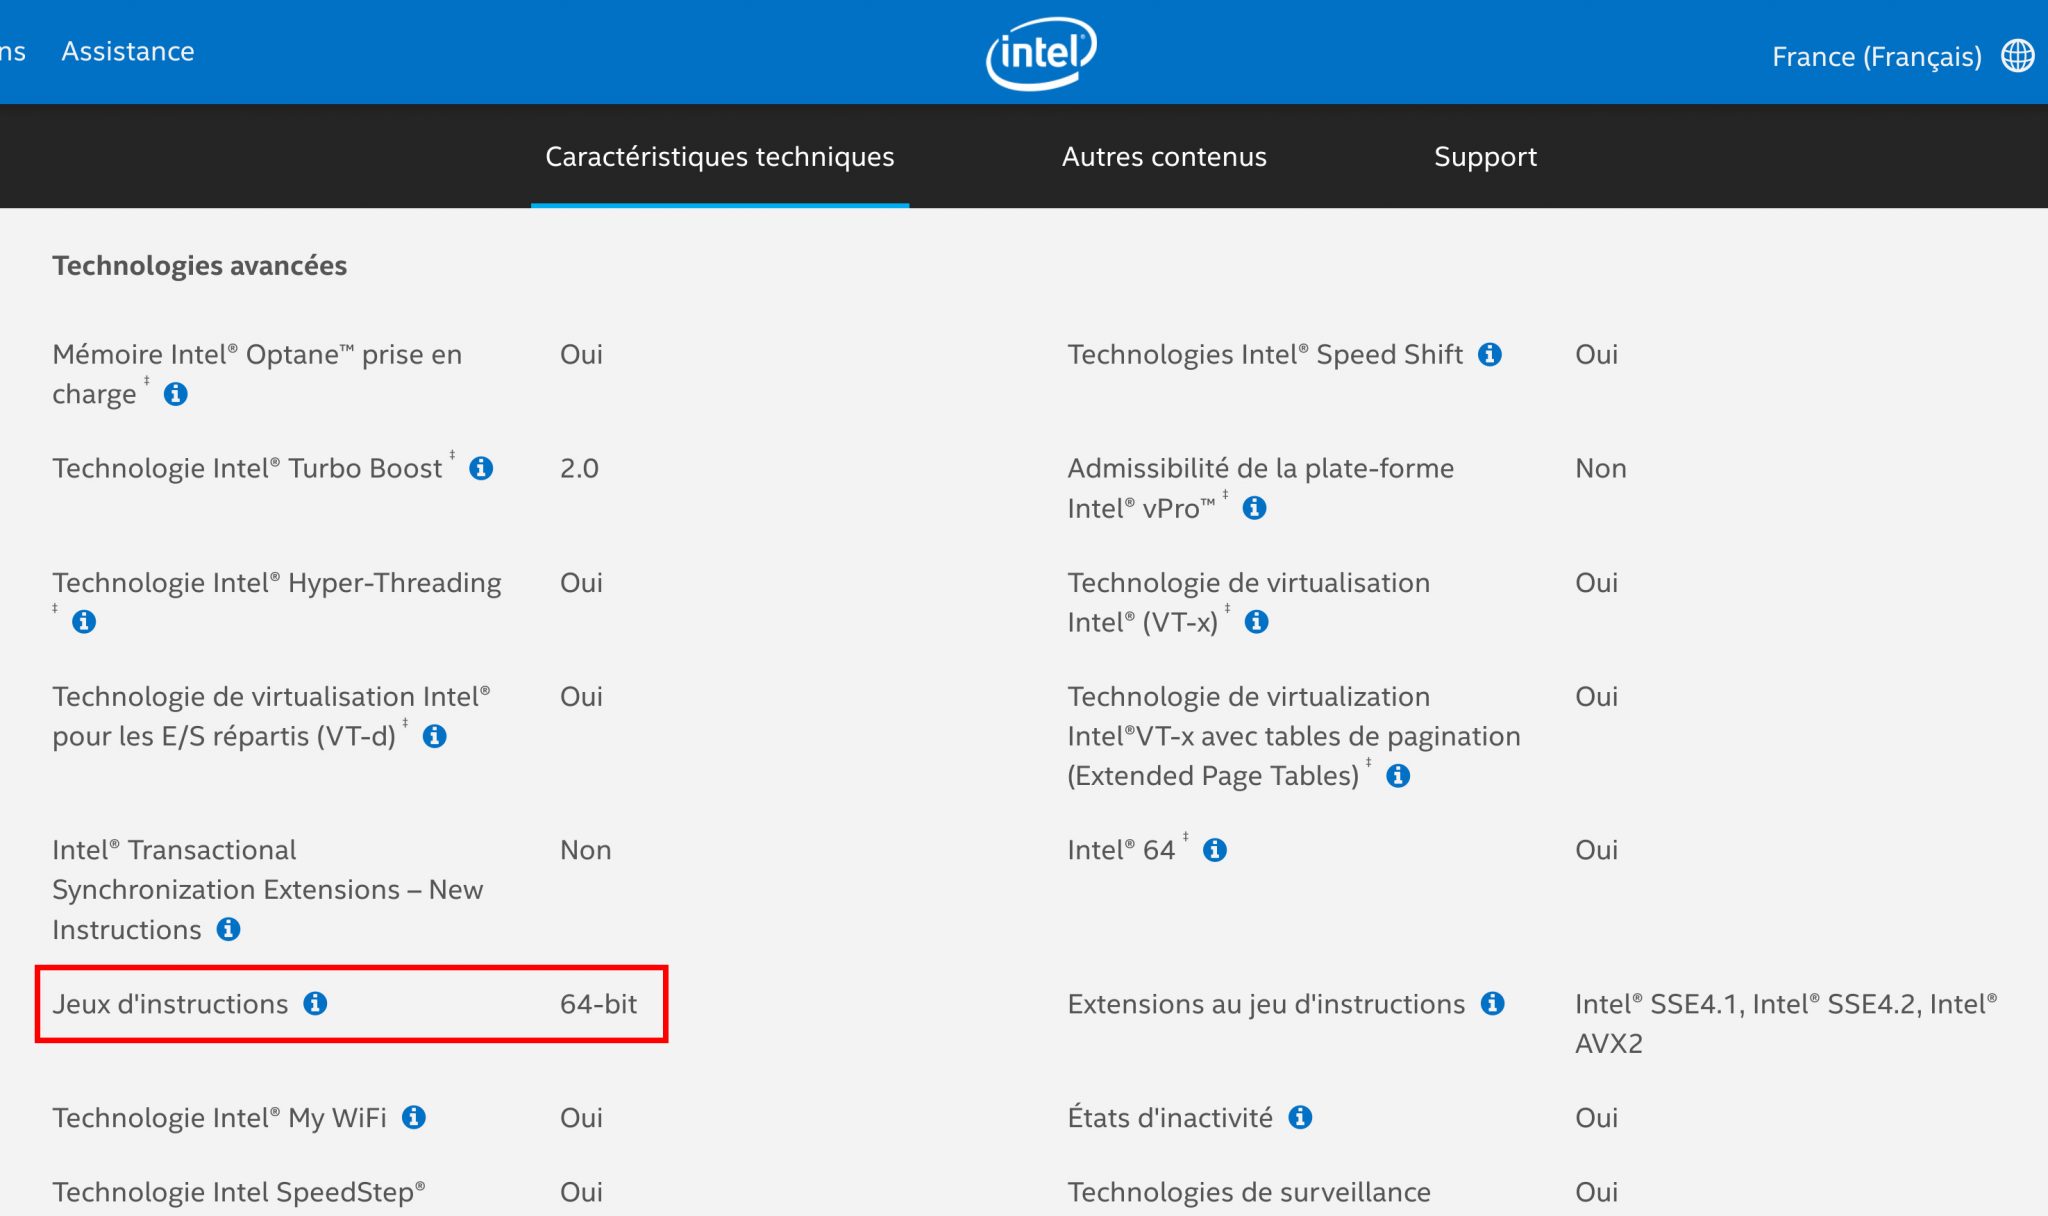View the tooltip for États d'inactivité

click(x=1300, y=1117)
